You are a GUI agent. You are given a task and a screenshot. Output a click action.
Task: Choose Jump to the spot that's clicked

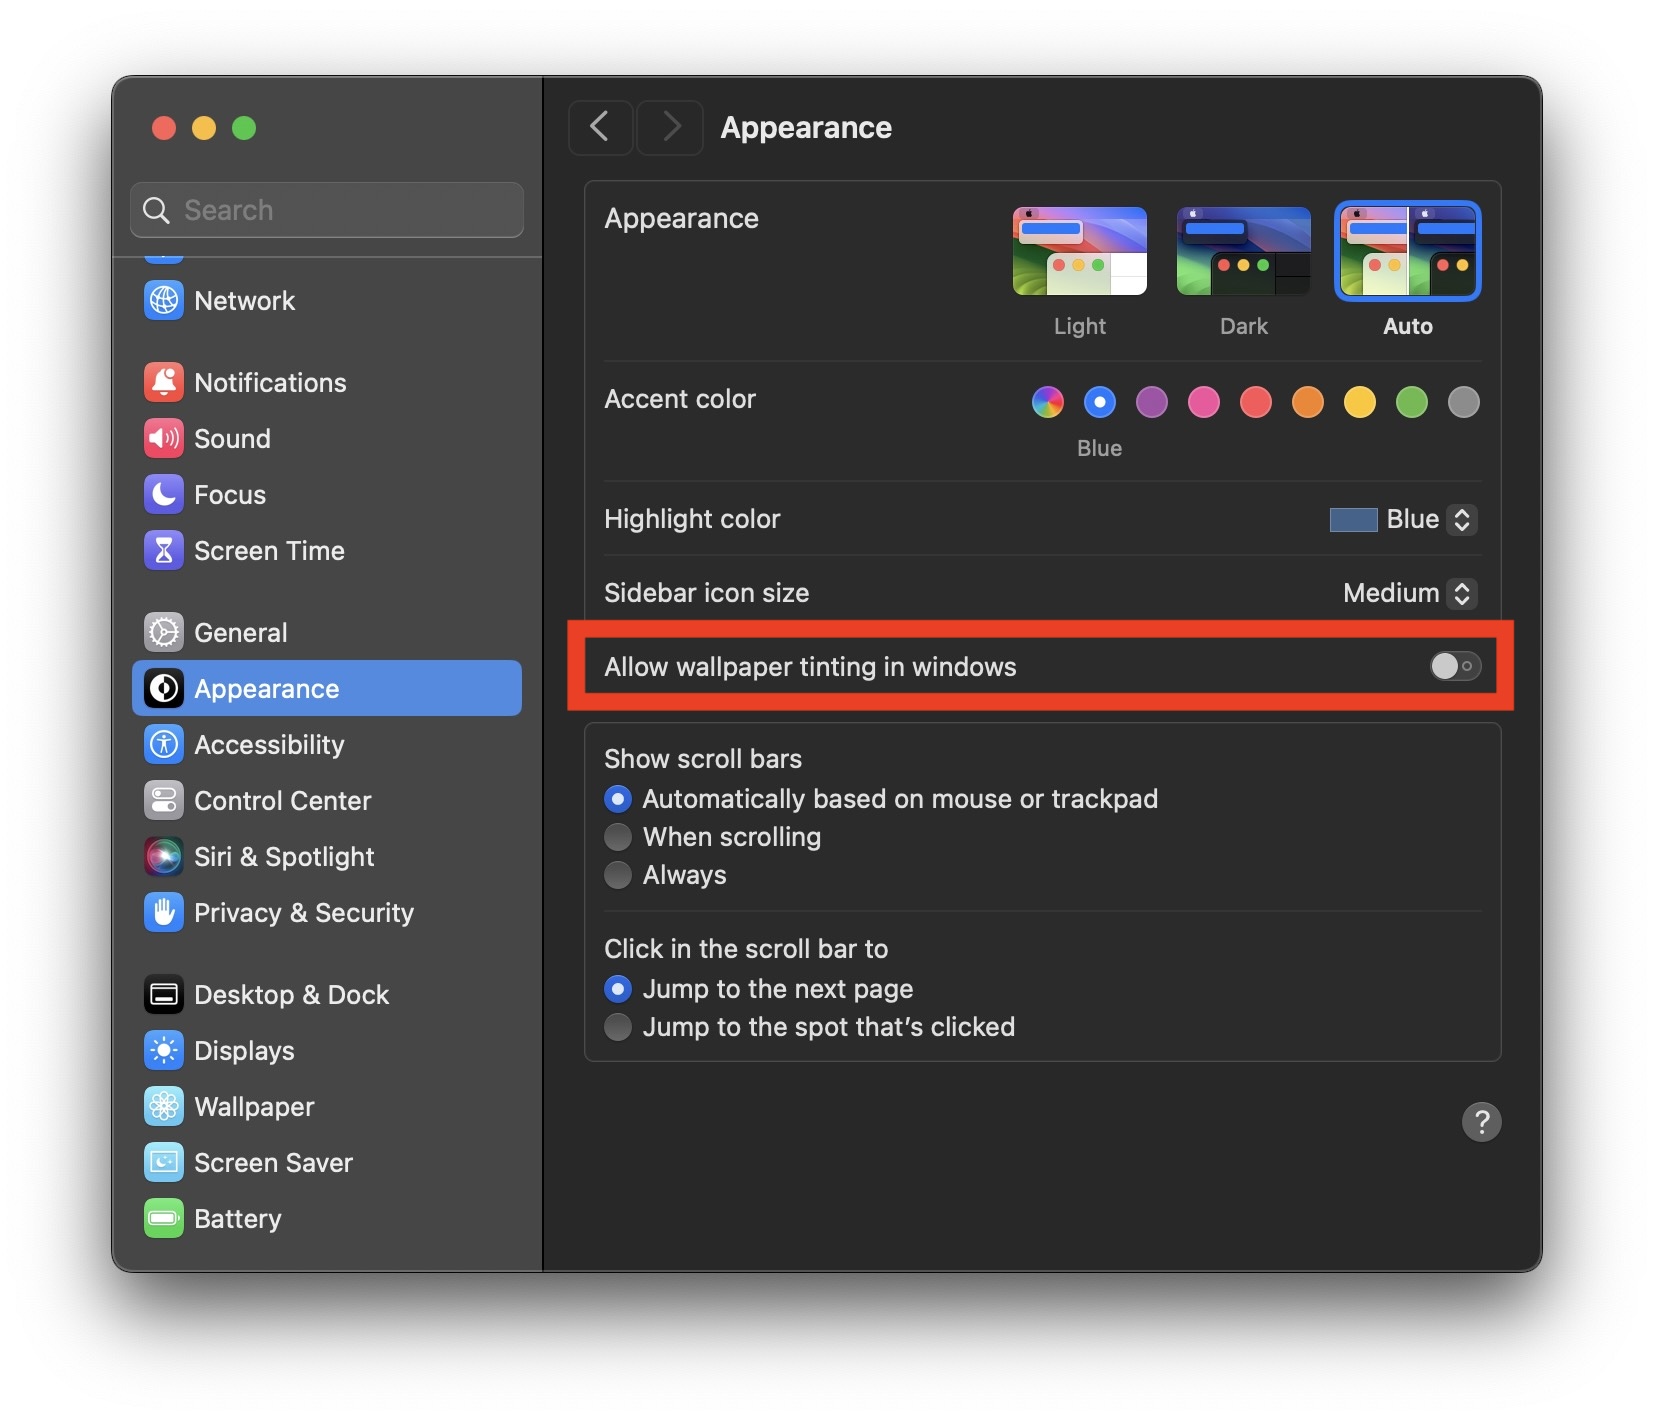[x=618, y=1027]
